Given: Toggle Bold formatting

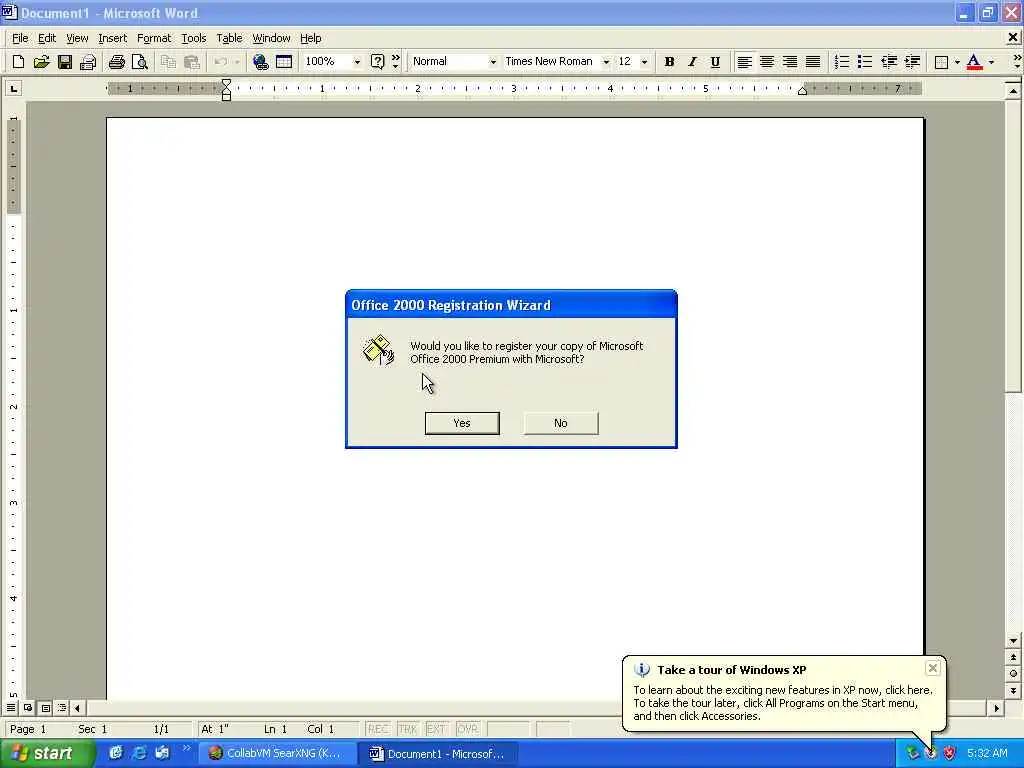Looking at the screenshot, I should click(x=669, y=62).
